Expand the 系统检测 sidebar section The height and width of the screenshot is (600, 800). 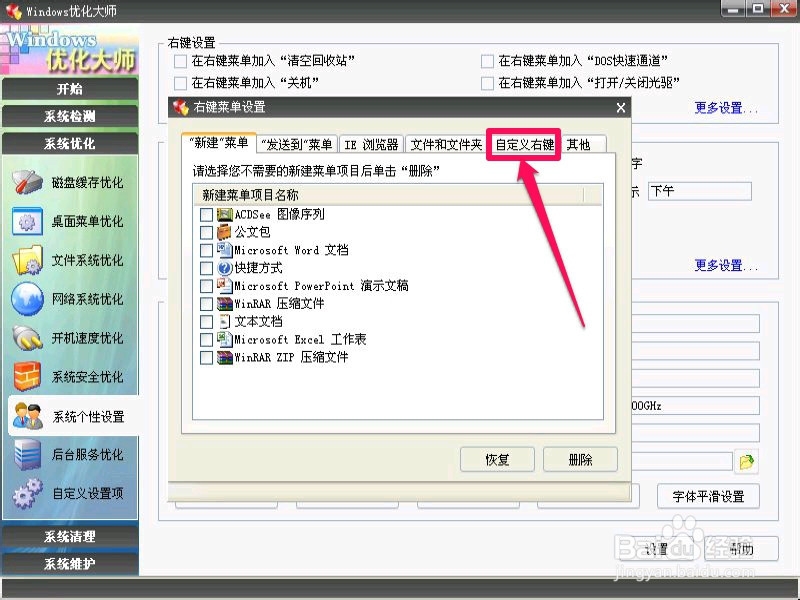coord(70,116)
